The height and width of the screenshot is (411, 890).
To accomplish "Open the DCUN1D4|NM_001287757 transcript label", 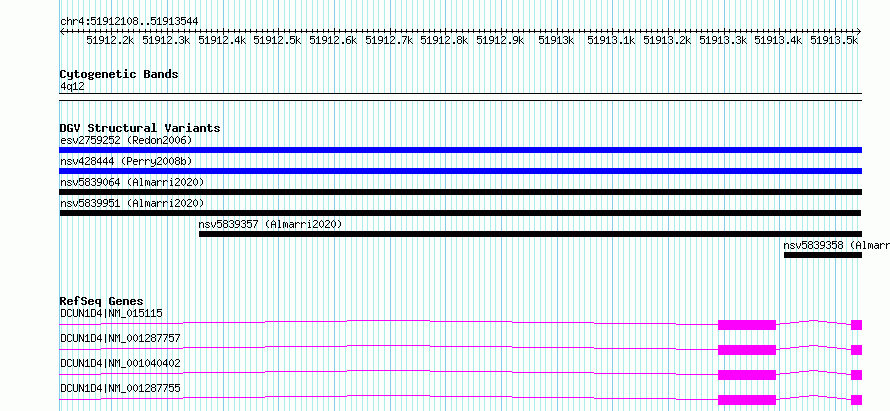I will pos(120,338).
